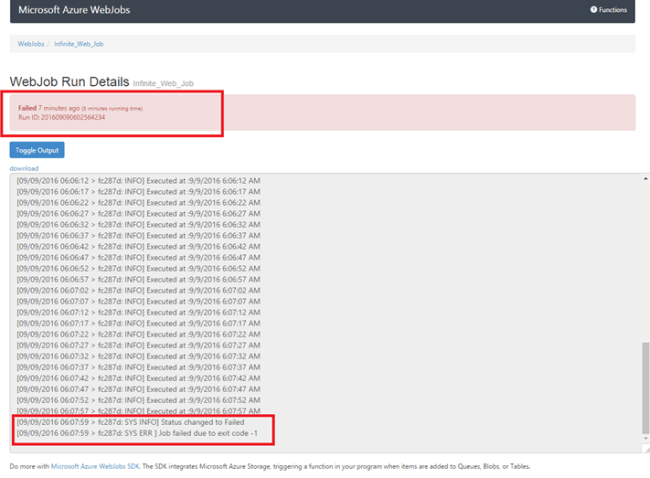Click log line executed at 6:06:52 AM

138,269
